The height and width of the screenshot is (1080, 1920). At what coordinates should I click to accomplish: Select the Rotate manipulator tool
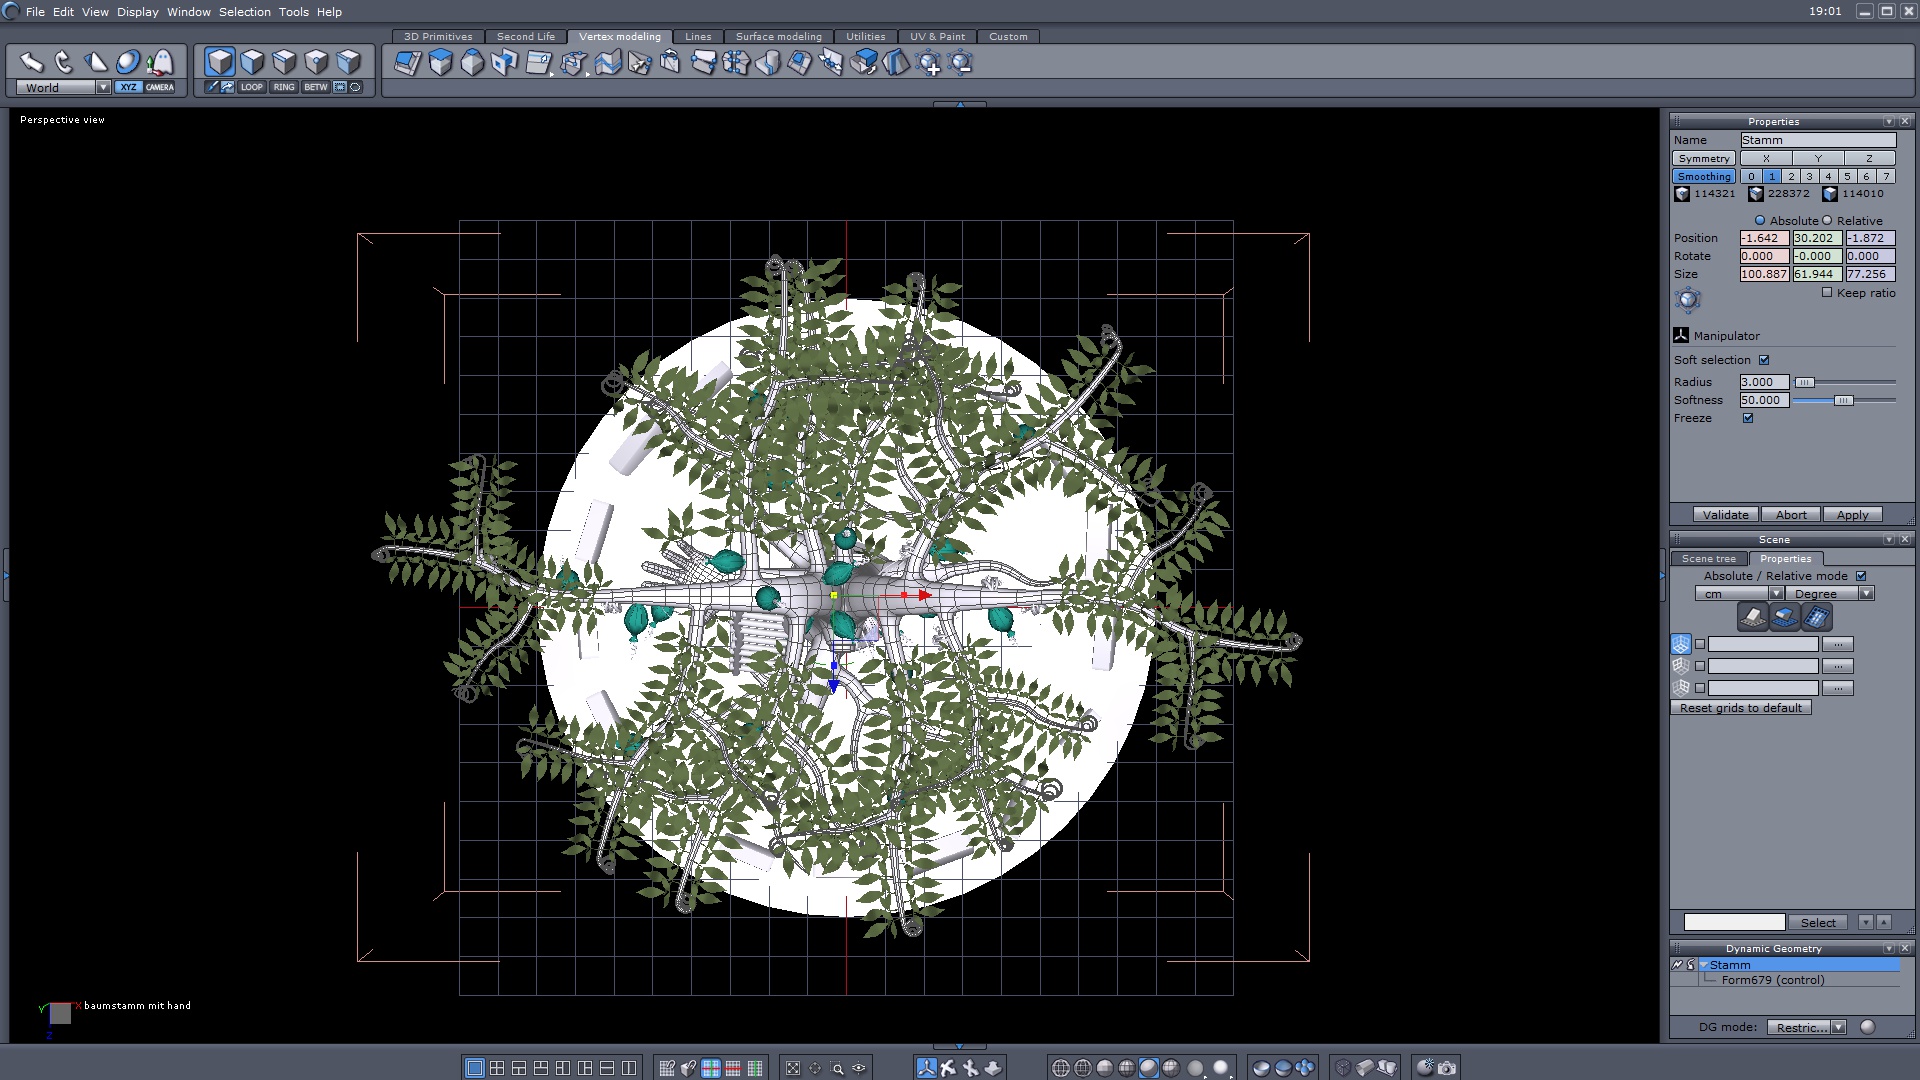tap(63, 63)
